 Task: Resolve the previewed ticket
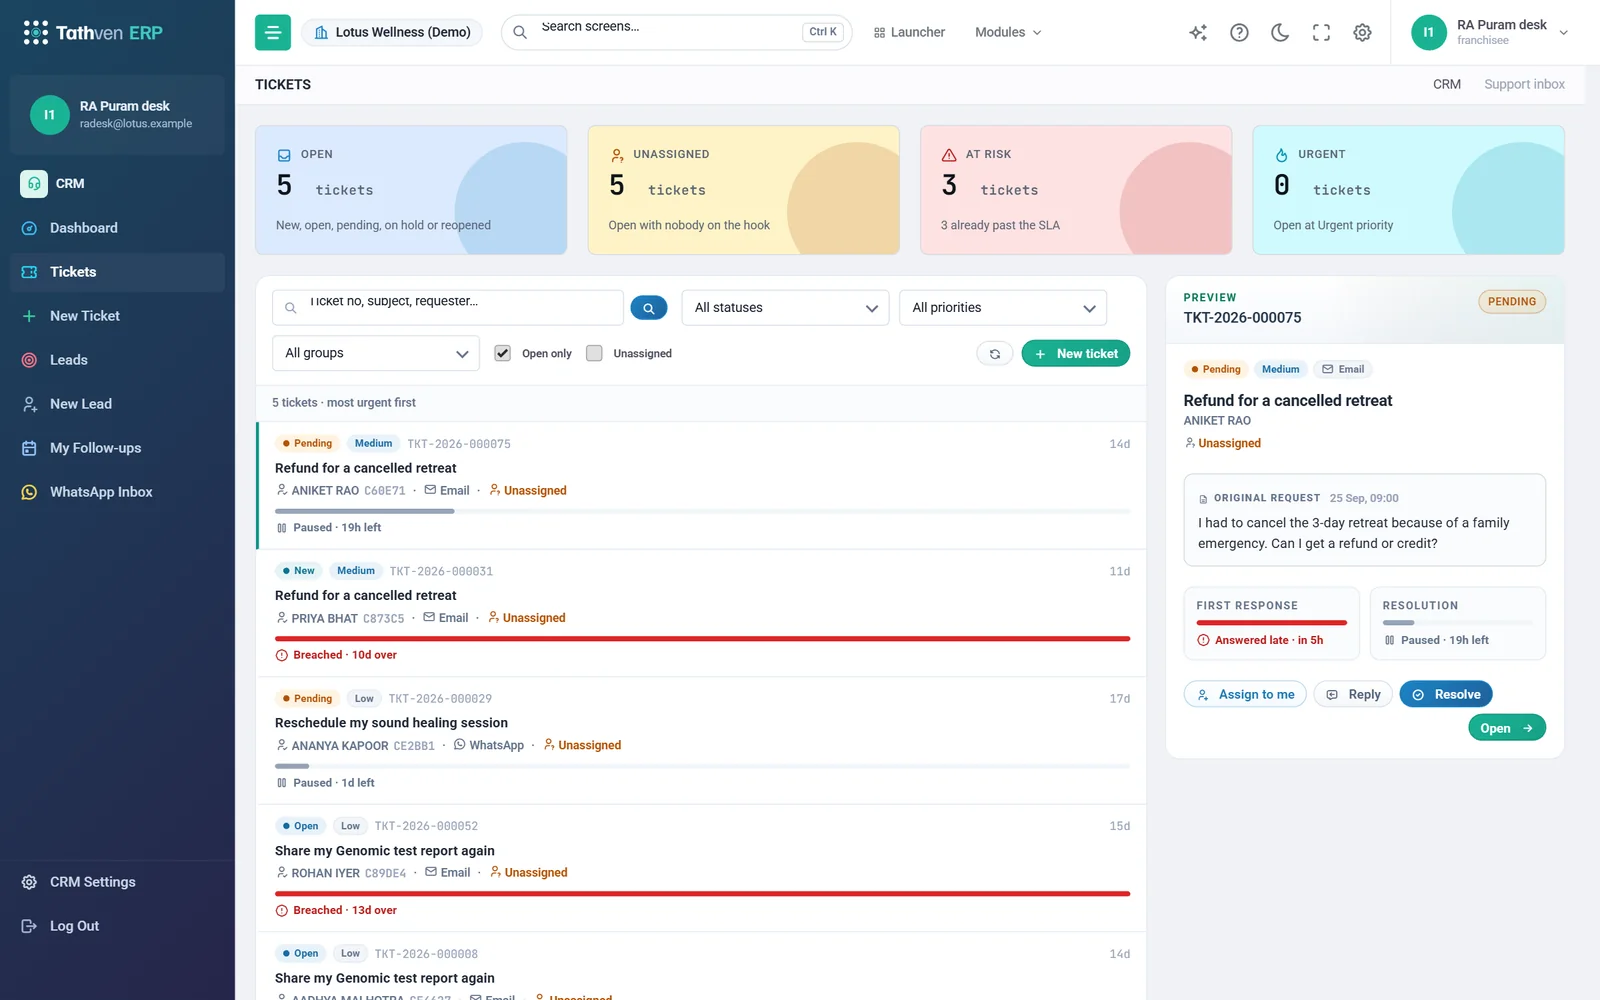point(1446,695)
